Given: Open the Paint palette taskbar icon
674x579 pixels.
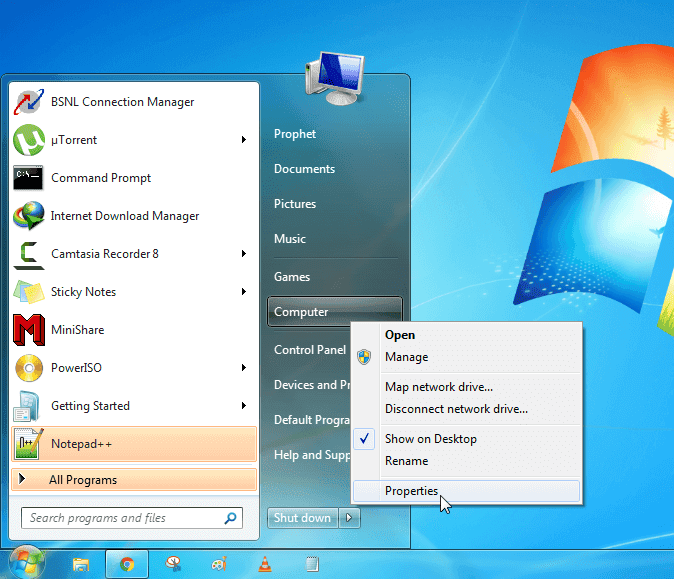Looking at the screenshot, I should (219, 564).
